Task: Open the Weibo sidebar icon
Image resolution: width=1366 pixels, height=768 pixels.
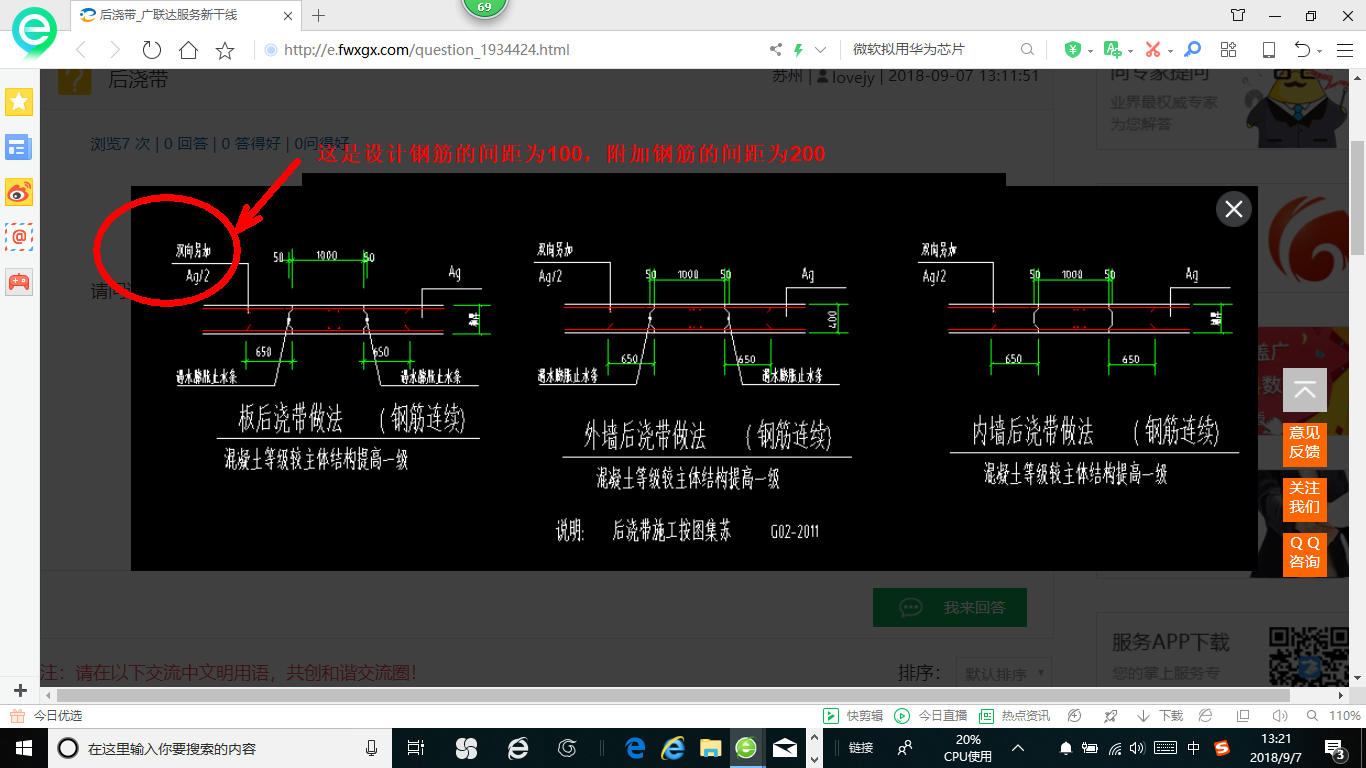Action: (x=19, y=193)
